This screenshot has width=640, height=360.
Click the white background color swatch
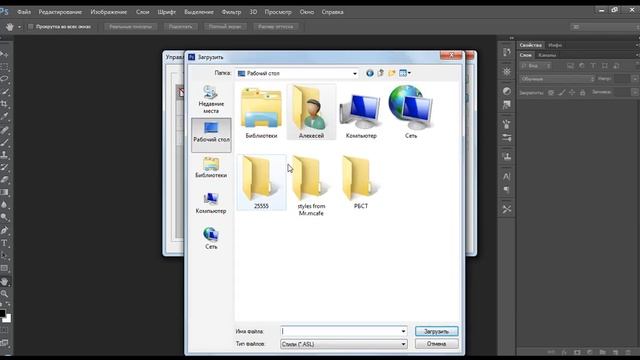[8, 319]
